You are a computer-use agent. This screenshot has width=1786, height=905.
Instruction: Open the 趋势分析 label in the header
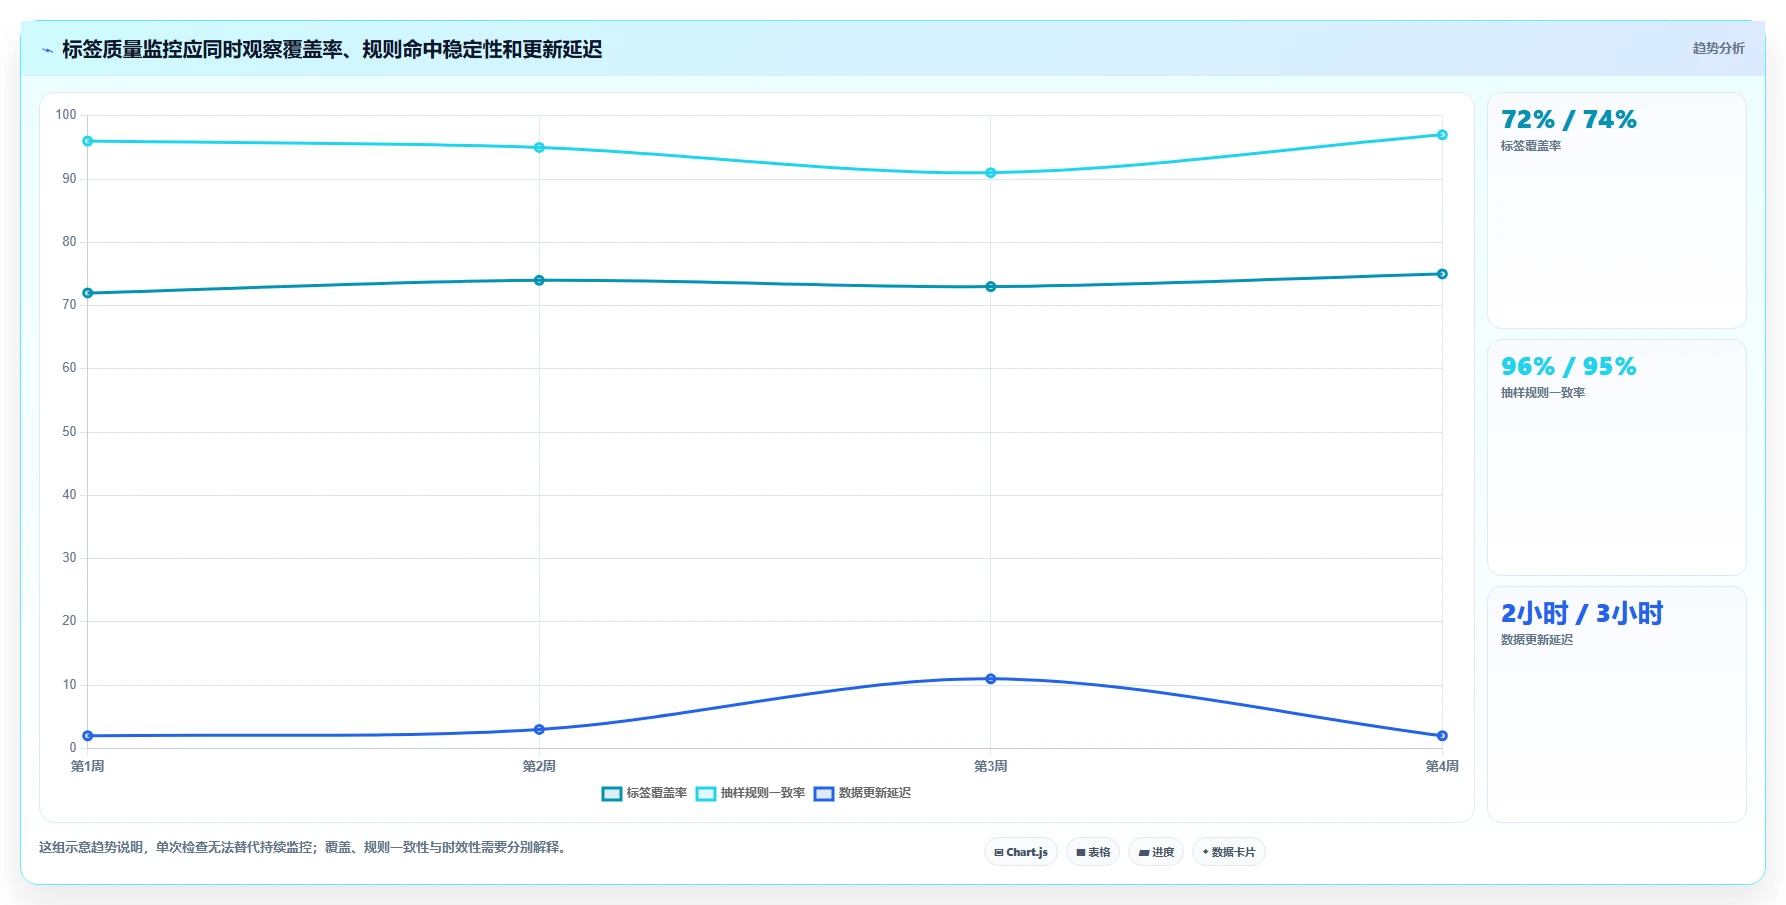point(1718,48)
